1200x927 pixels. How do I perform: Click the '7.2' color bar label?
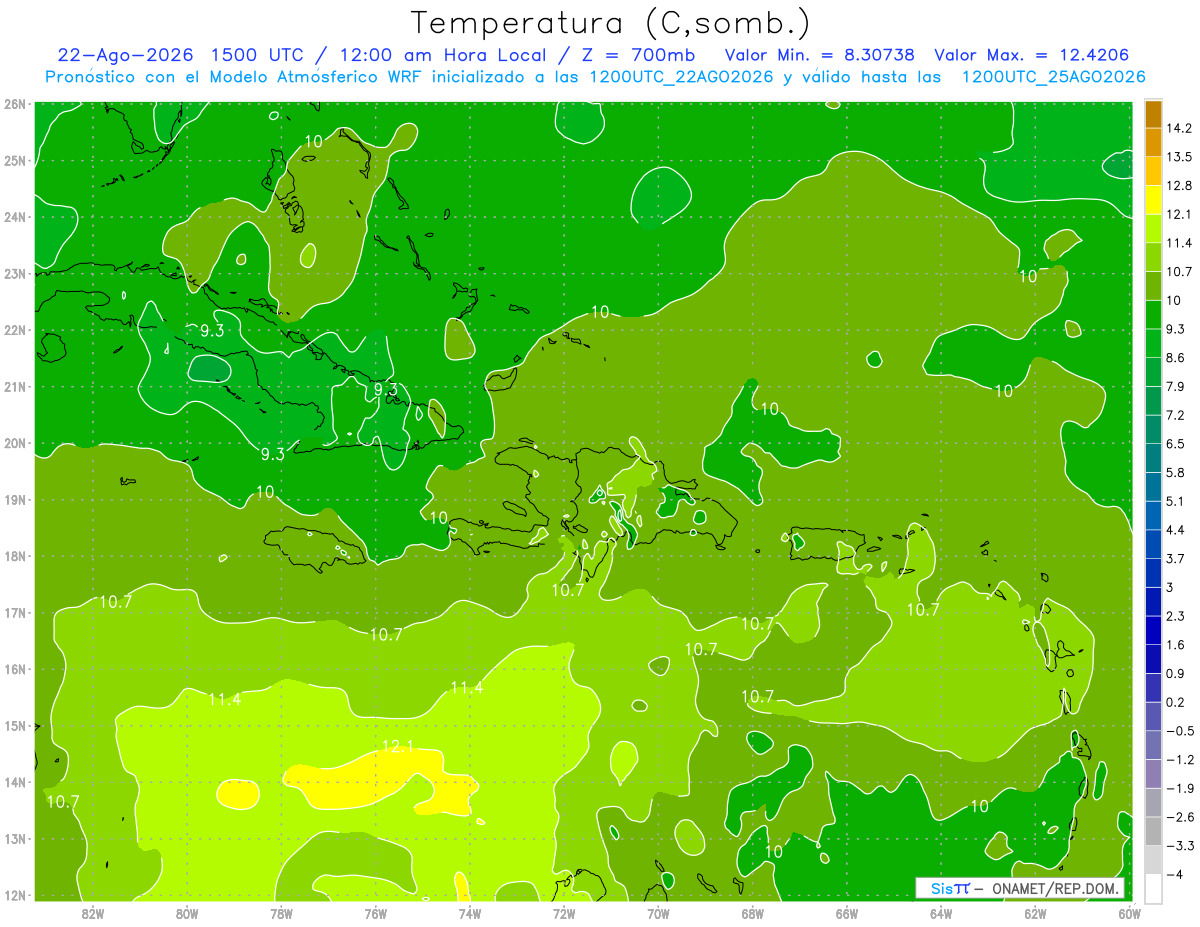tap(1176, 414)
